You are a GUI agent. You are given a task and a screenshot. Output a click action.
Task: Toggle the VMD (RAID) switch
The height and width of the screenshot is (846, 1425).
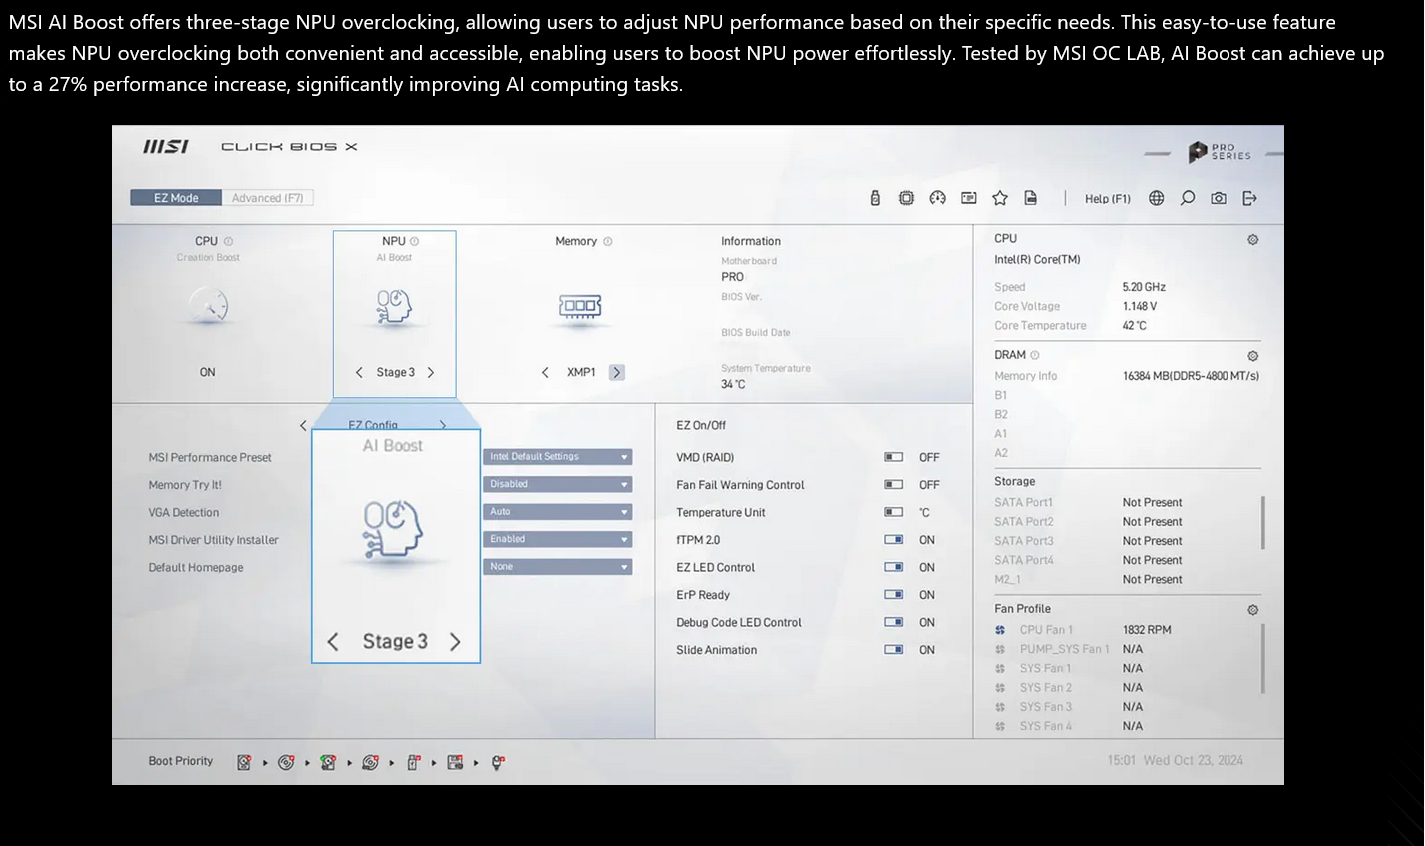[893, 457]
